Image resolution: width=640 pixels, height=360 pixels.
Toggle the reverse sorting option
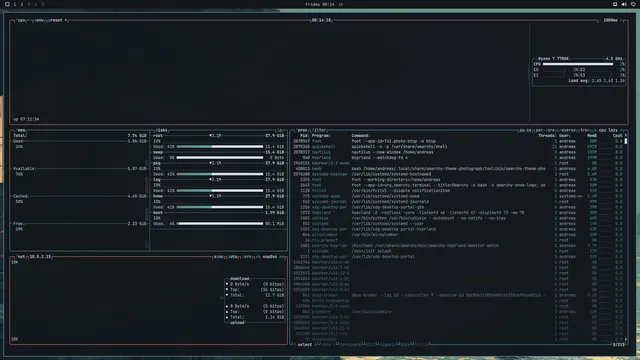pyautogui.click(x=567, y=130)
